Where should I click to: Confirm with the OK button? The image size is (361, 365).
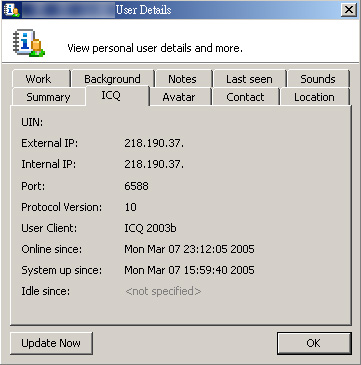click(314, 343)
